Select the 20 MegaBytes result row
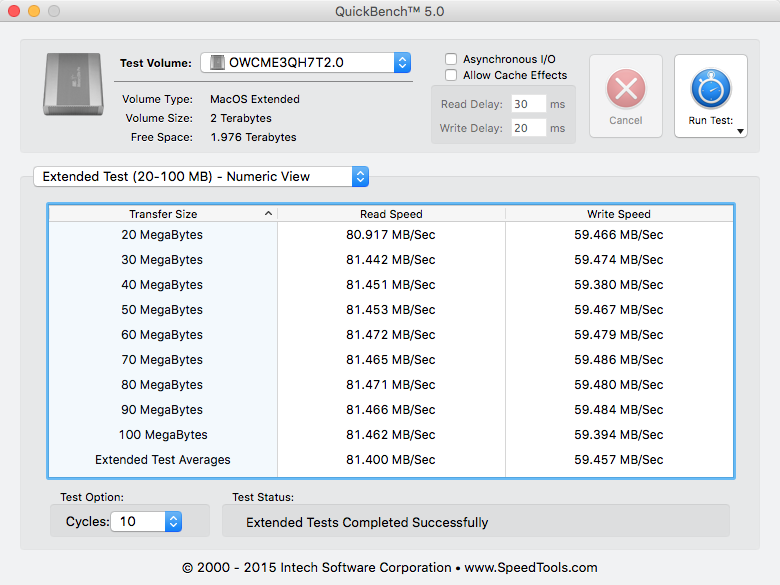 pos(390,235)
